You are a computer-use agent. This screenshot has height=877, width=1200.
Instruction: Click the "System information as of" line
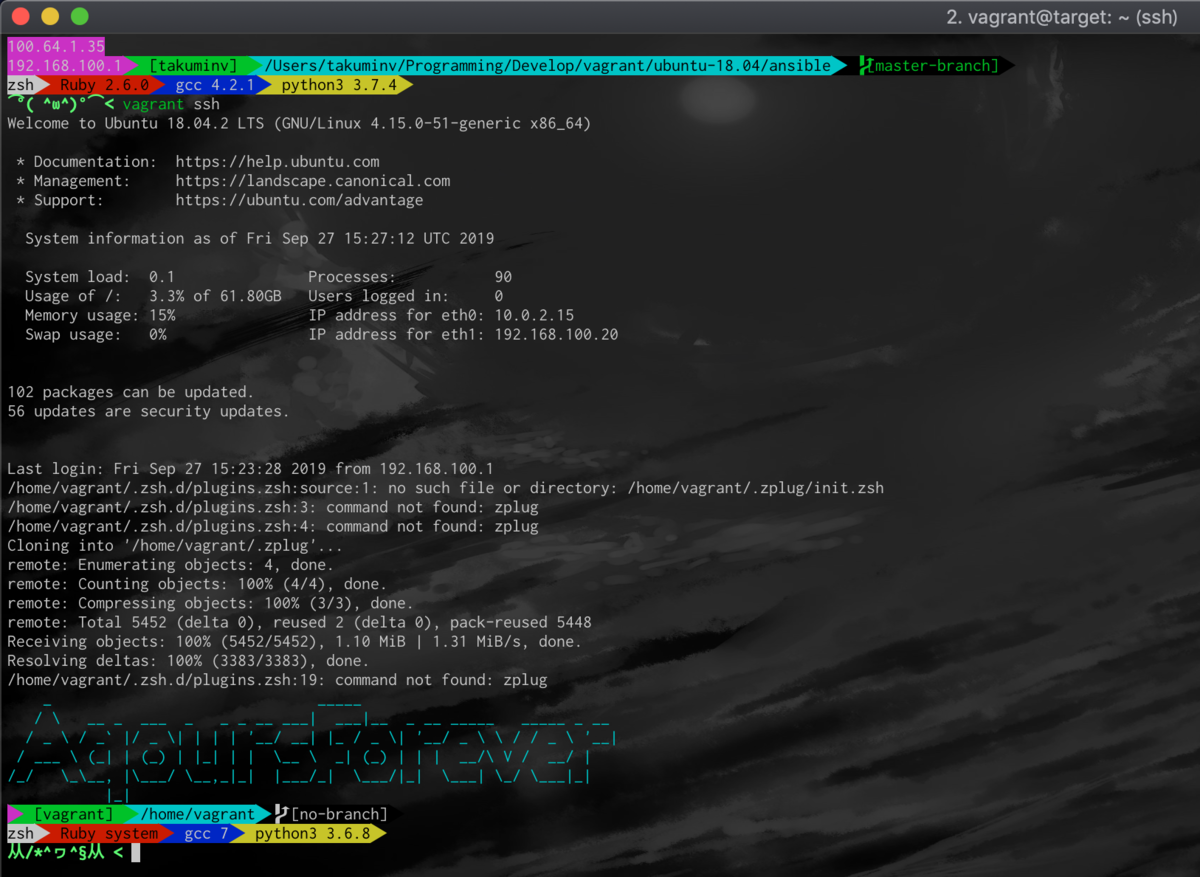pyautogui.click(x=259, y=239)
